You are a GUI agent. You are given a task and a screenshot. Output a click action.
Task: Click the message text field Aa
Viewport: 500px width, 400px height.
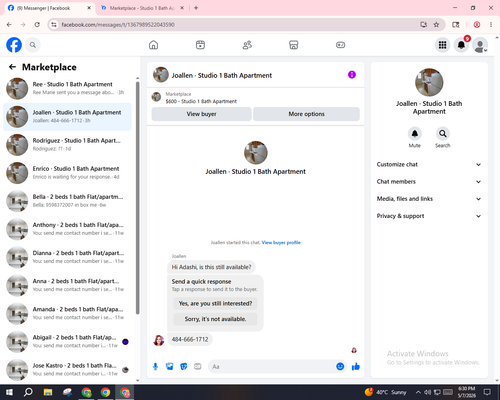click(272, 367)
